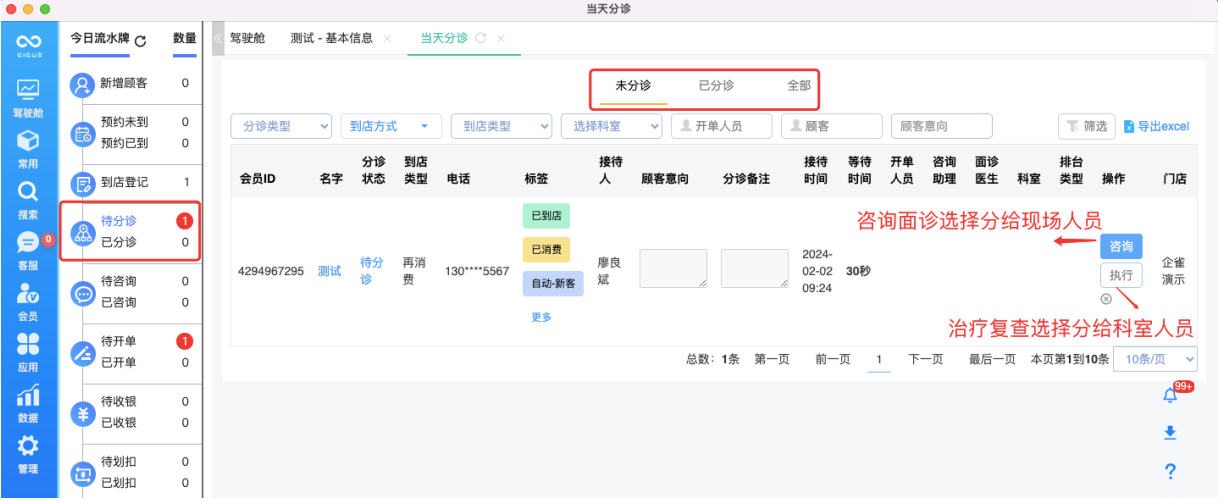
Task: Switch to the 测试 - 基本信息 tab
Action: point(331,38)
